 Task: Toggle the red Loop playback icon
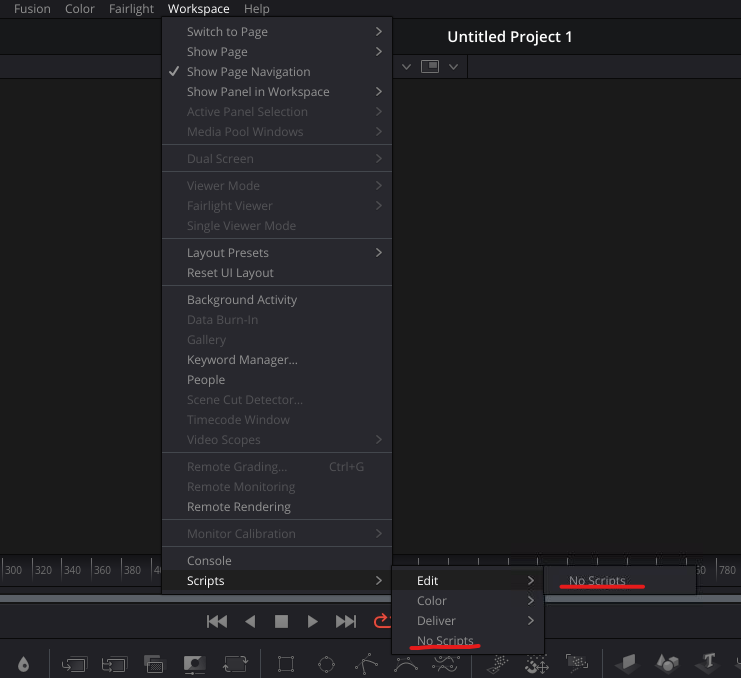[381, 621]
